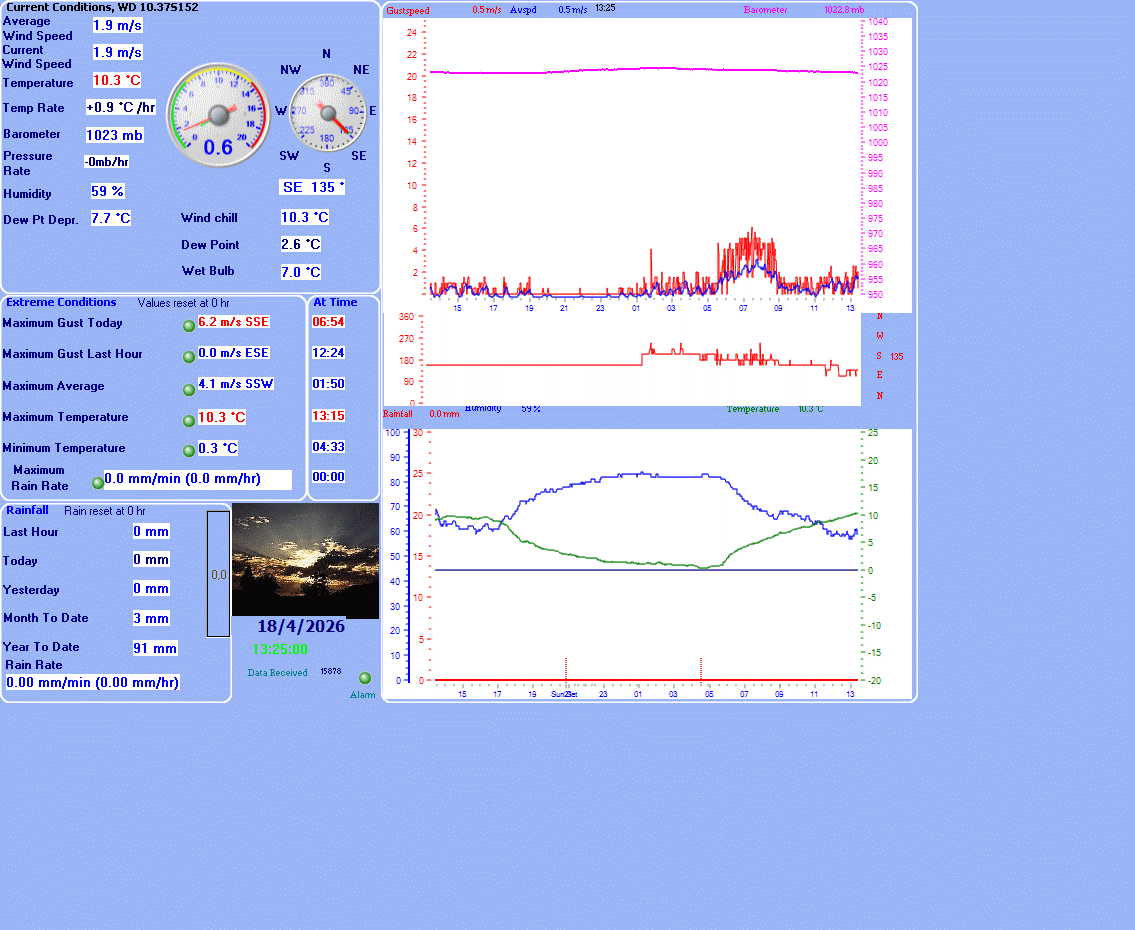Click the date 18/4/2026 below the webcam
Image resolution: width=1135 pixels, height=930 pixels.
point(301,627)
